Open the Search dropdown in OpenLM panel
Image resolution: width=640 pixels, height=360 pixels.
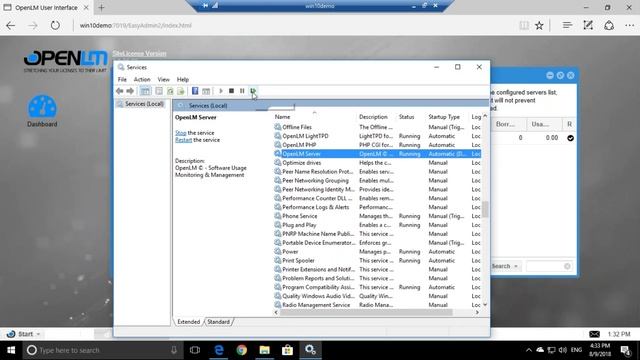coord(504,266)
